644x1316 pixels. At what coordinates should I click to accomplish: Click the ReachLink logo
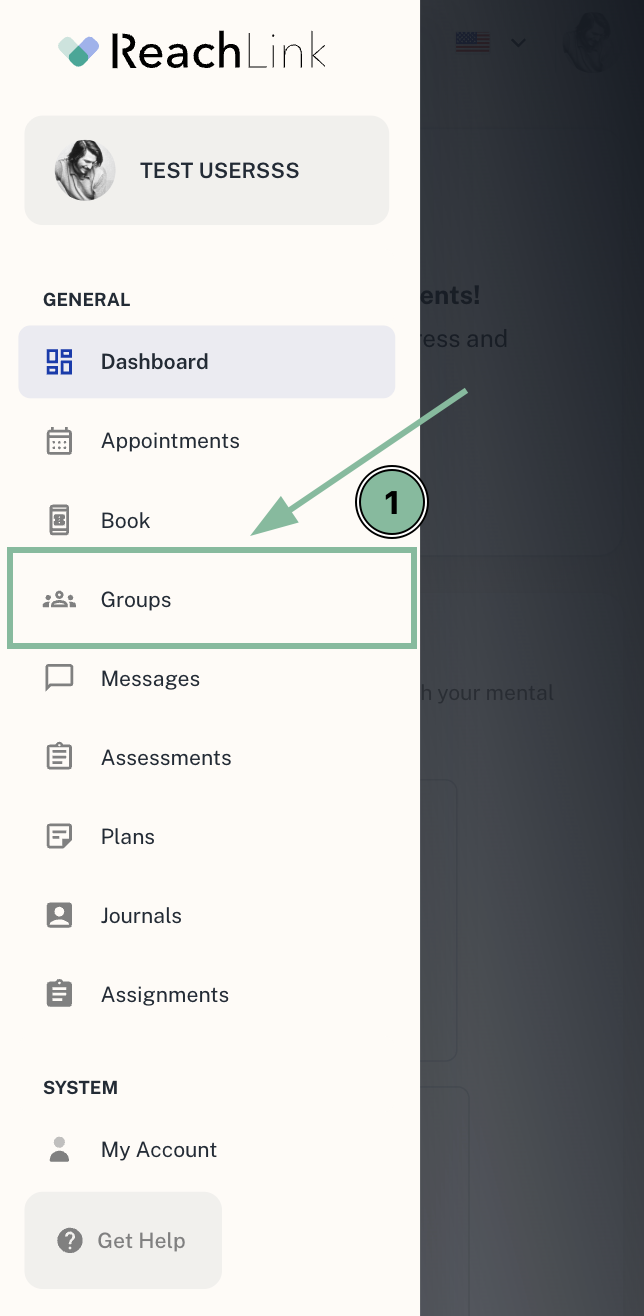pos(192,49)
